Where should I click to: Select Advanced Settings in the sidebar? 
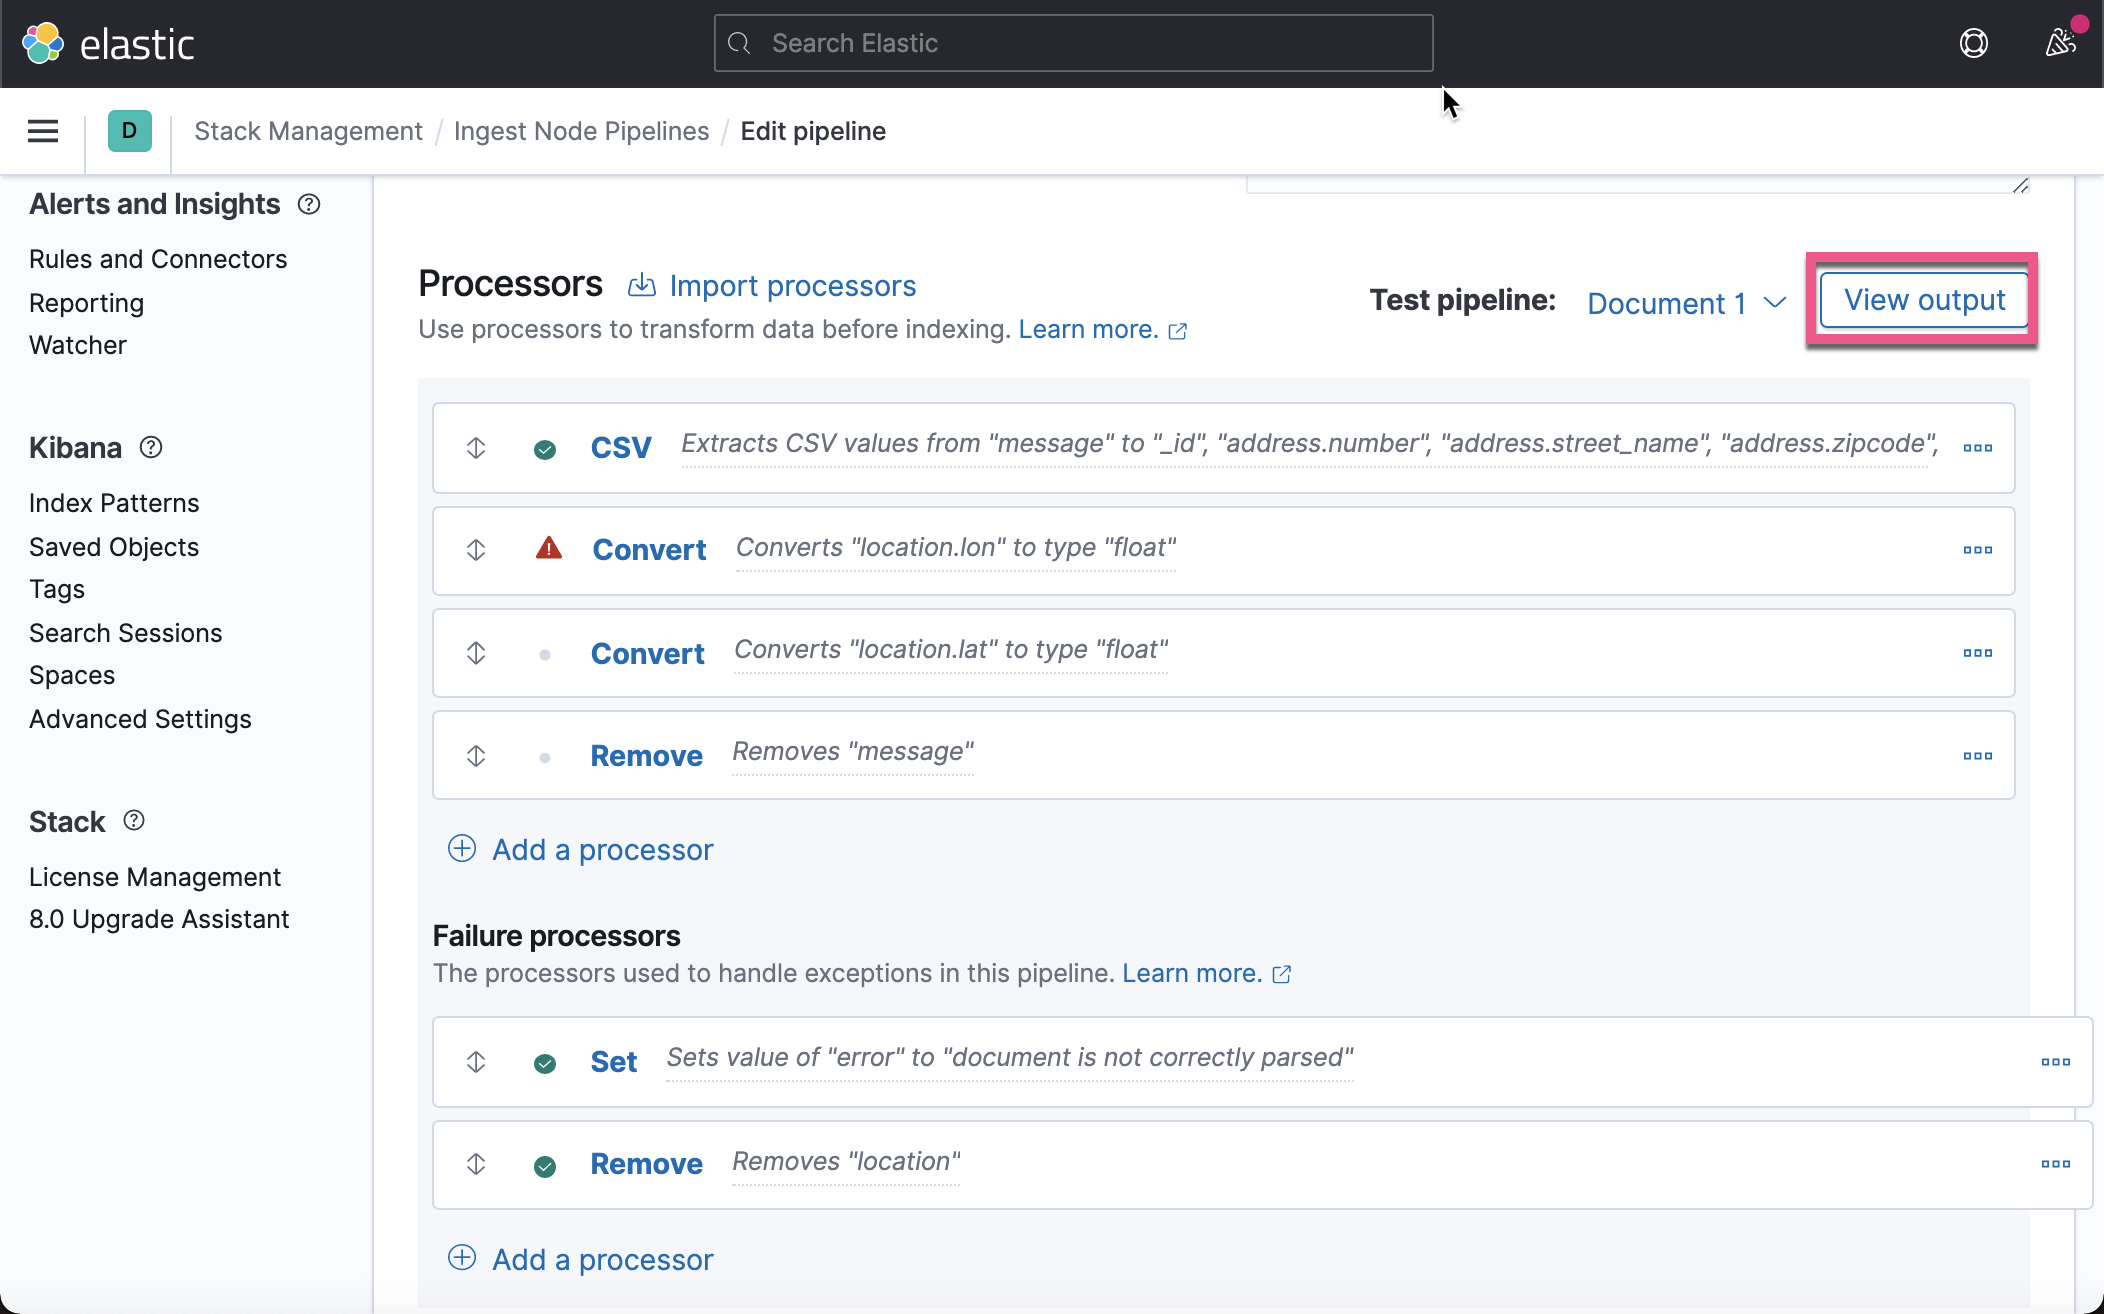coord(139,719)
